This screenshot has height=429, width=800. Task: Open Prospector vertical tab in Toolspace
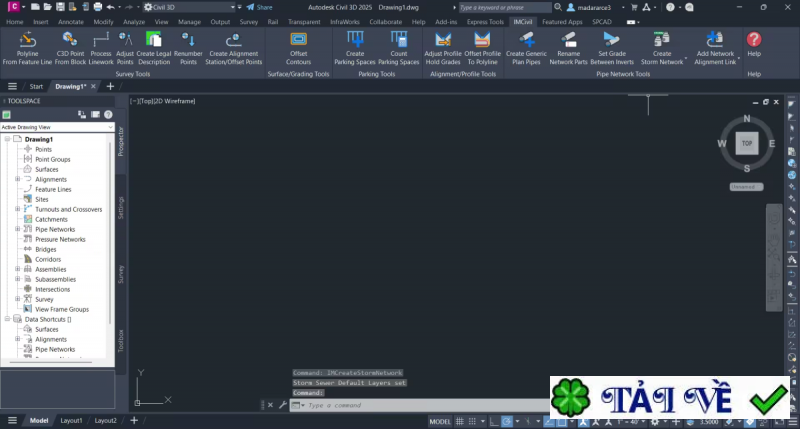coord(121,142)
